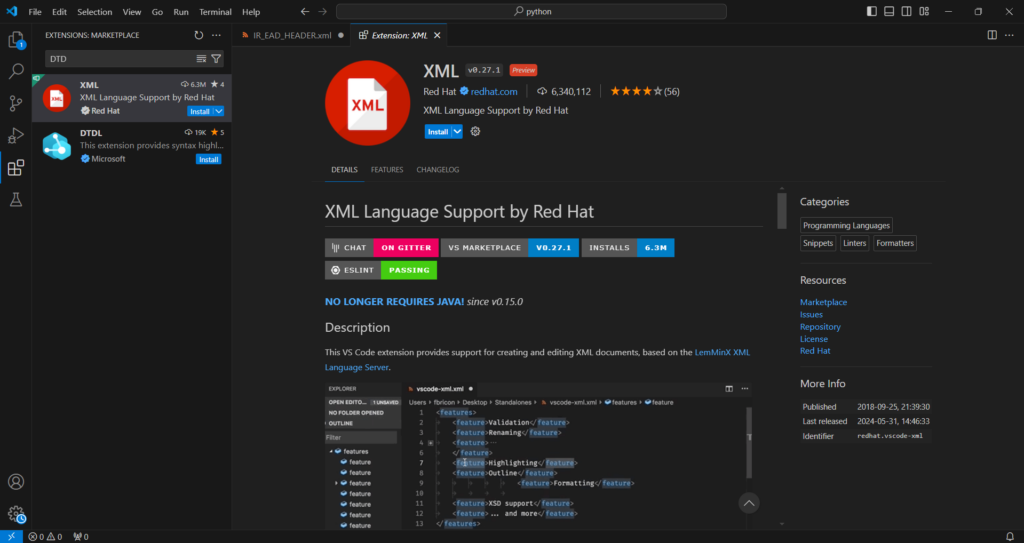Image resolution: width=1024 pixels, height=543 pixels.
Task: Switch to the IR_EAD_HEADER.xml tab
Action: (292, 35)
